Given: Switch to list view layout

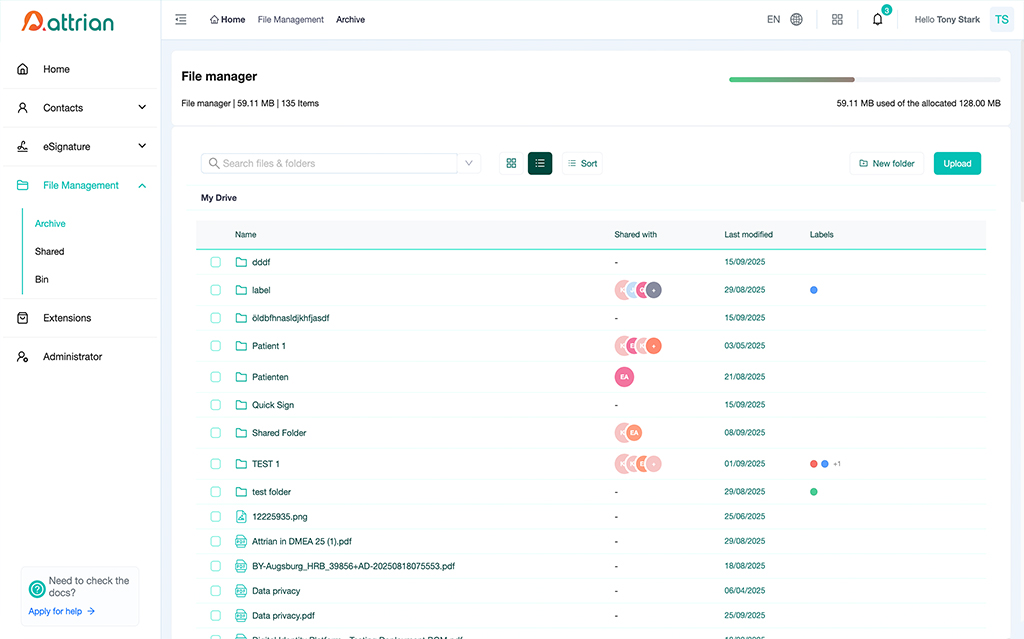Looking at the screenshot, I should pos(540,163).
